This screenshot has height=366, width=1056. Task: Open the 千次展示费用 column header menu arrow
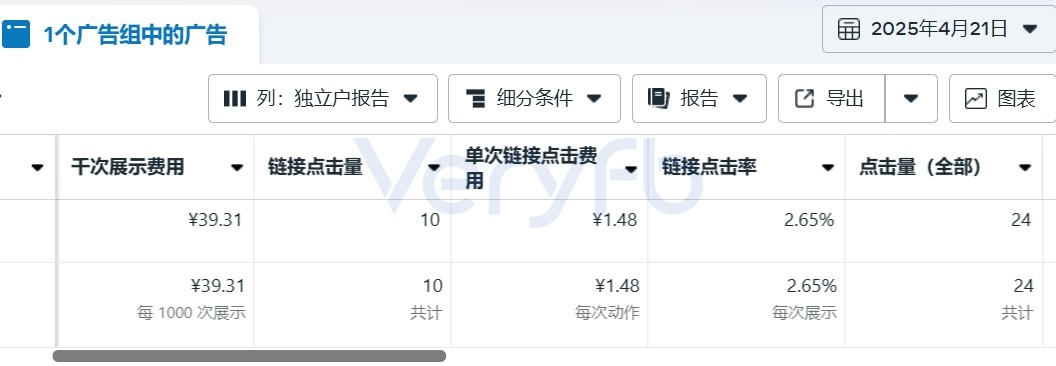(237, 168)
